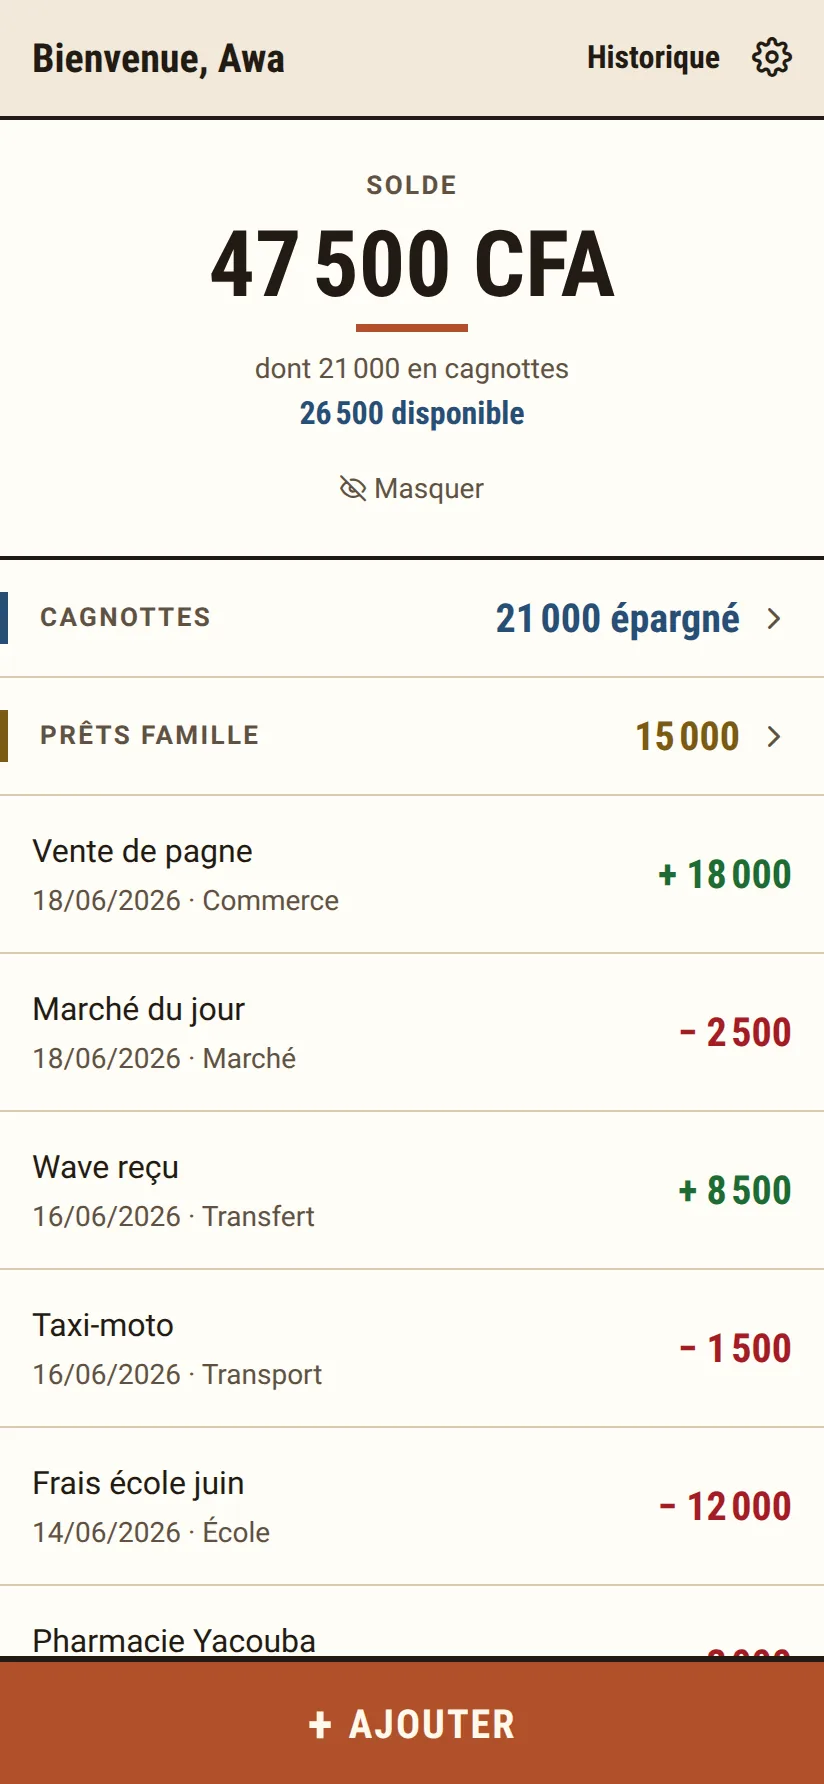Image resolution: width=824 pixels, height=1784 pixels.
Task: Open the Historique tab in header
Action: tap(653, 58)
